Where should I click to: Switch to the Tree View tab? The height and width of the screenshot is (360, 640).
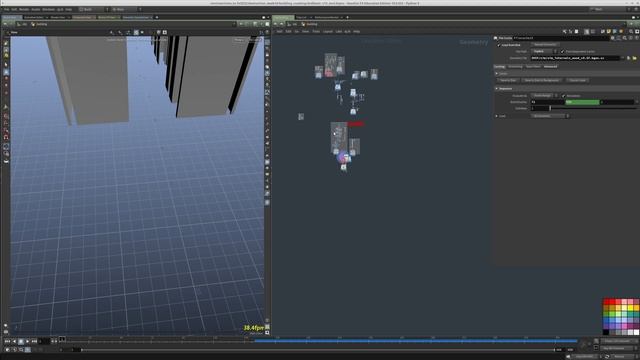[x=302, y=17]
